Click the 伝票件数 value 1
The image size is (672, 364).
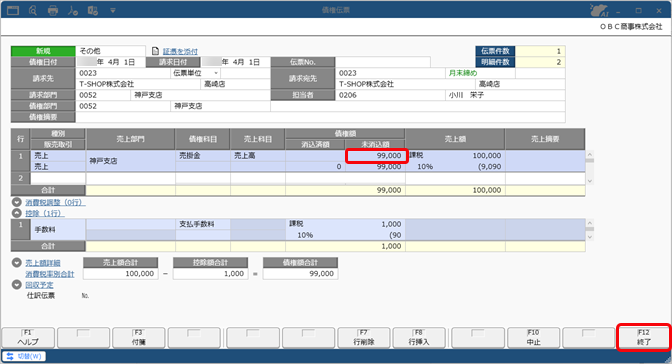tap(540, 51)
